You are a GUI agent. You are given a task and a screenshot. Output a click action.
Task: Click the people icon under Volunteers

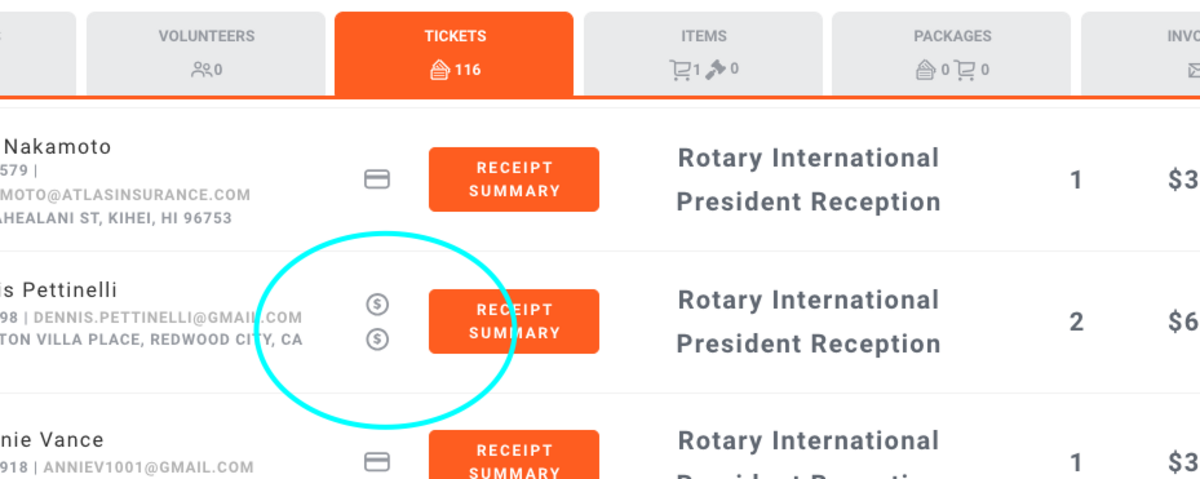click(201, 70)
